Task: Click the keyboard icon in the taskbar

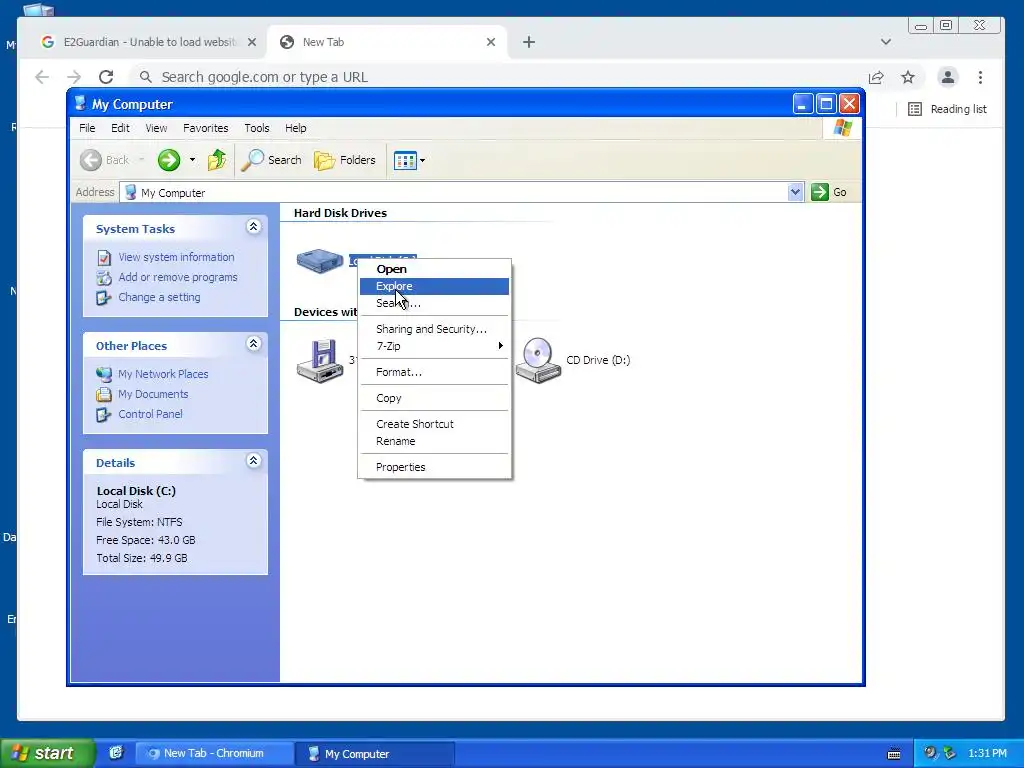Action: click(x=894, y=754)
